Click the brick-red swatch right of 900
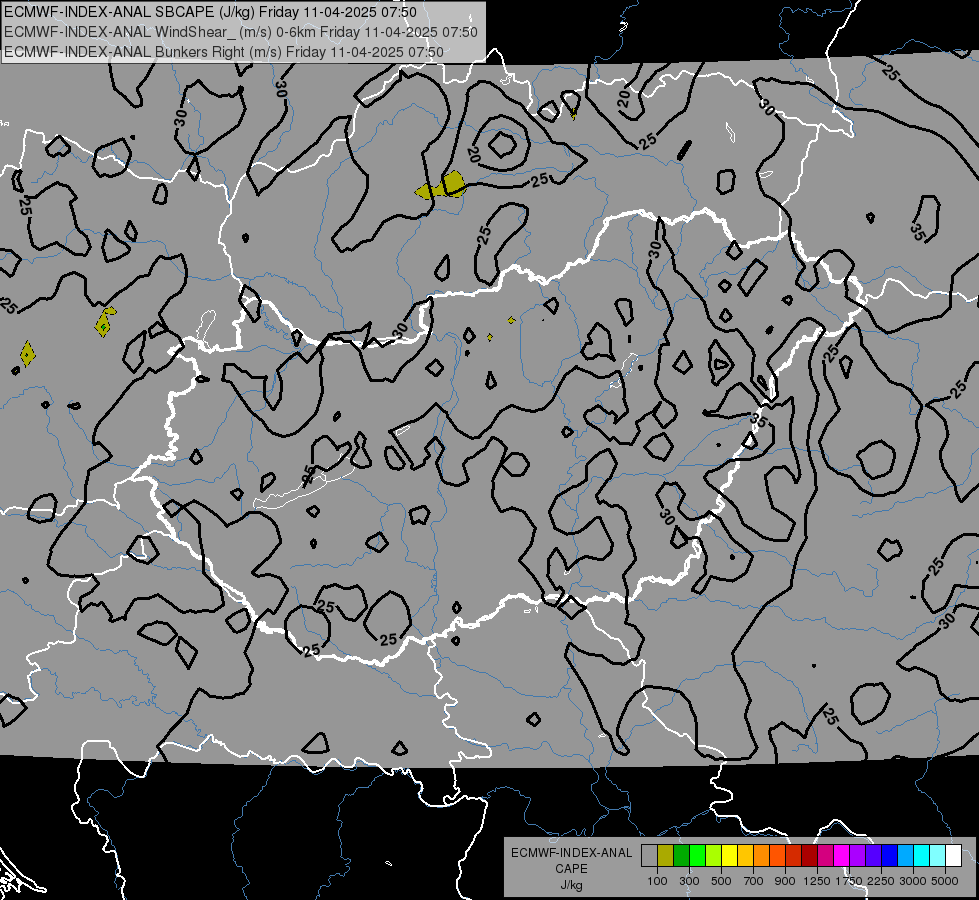This screenshot has height=900, width=979. pyautogui.click(x=794, y=856)
